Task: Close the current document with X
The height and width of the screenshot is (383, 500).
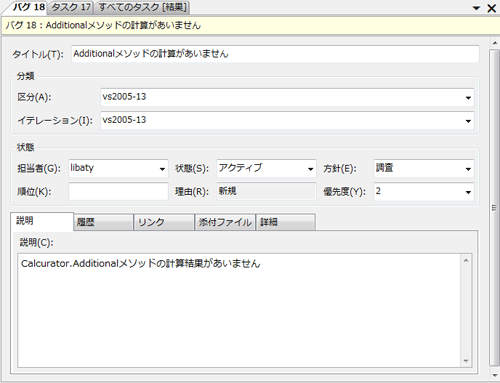Action: point(491,8)
